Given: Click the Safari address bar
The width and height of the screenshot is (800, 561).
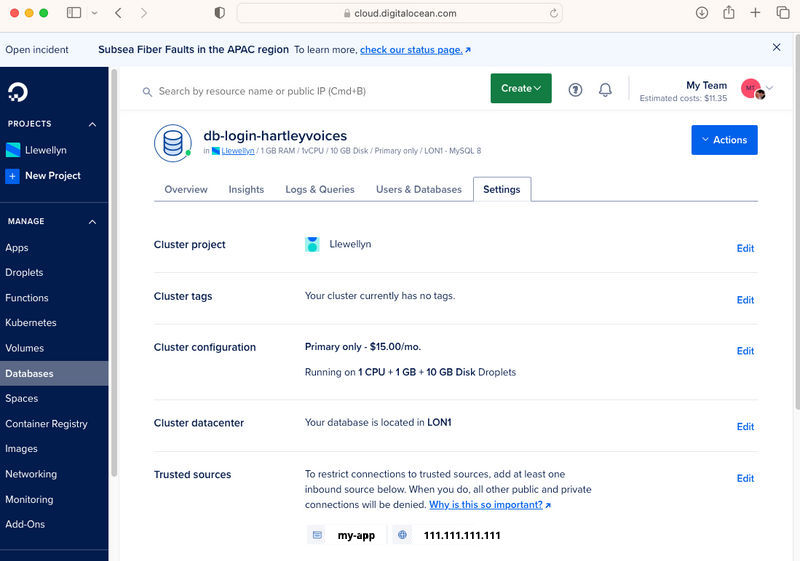Looking at the screenshot, I should point(399,13).
